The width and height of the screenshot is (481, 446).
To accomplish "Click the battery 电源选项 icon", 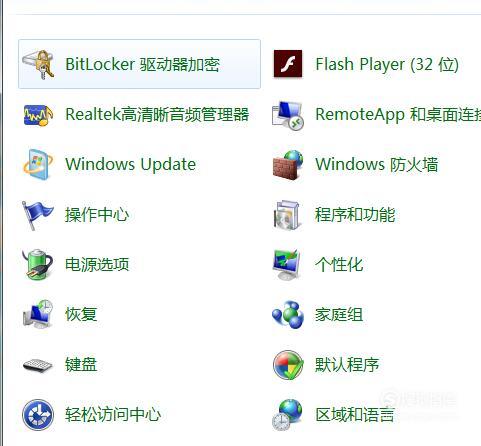I will pyautogui.click(x=38, y=264).
